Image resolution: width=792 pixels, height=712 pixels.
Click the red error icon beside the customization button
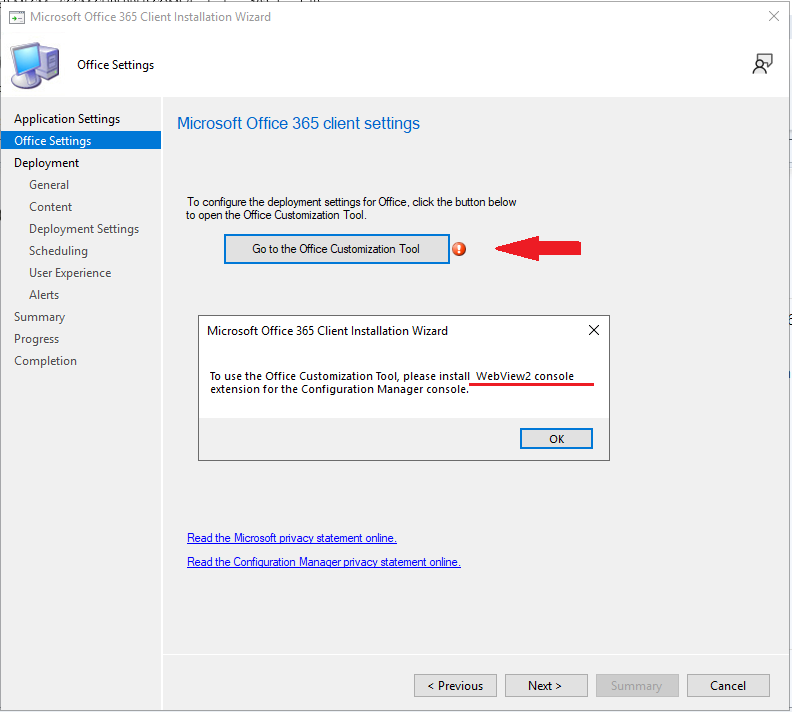point(459,249)
